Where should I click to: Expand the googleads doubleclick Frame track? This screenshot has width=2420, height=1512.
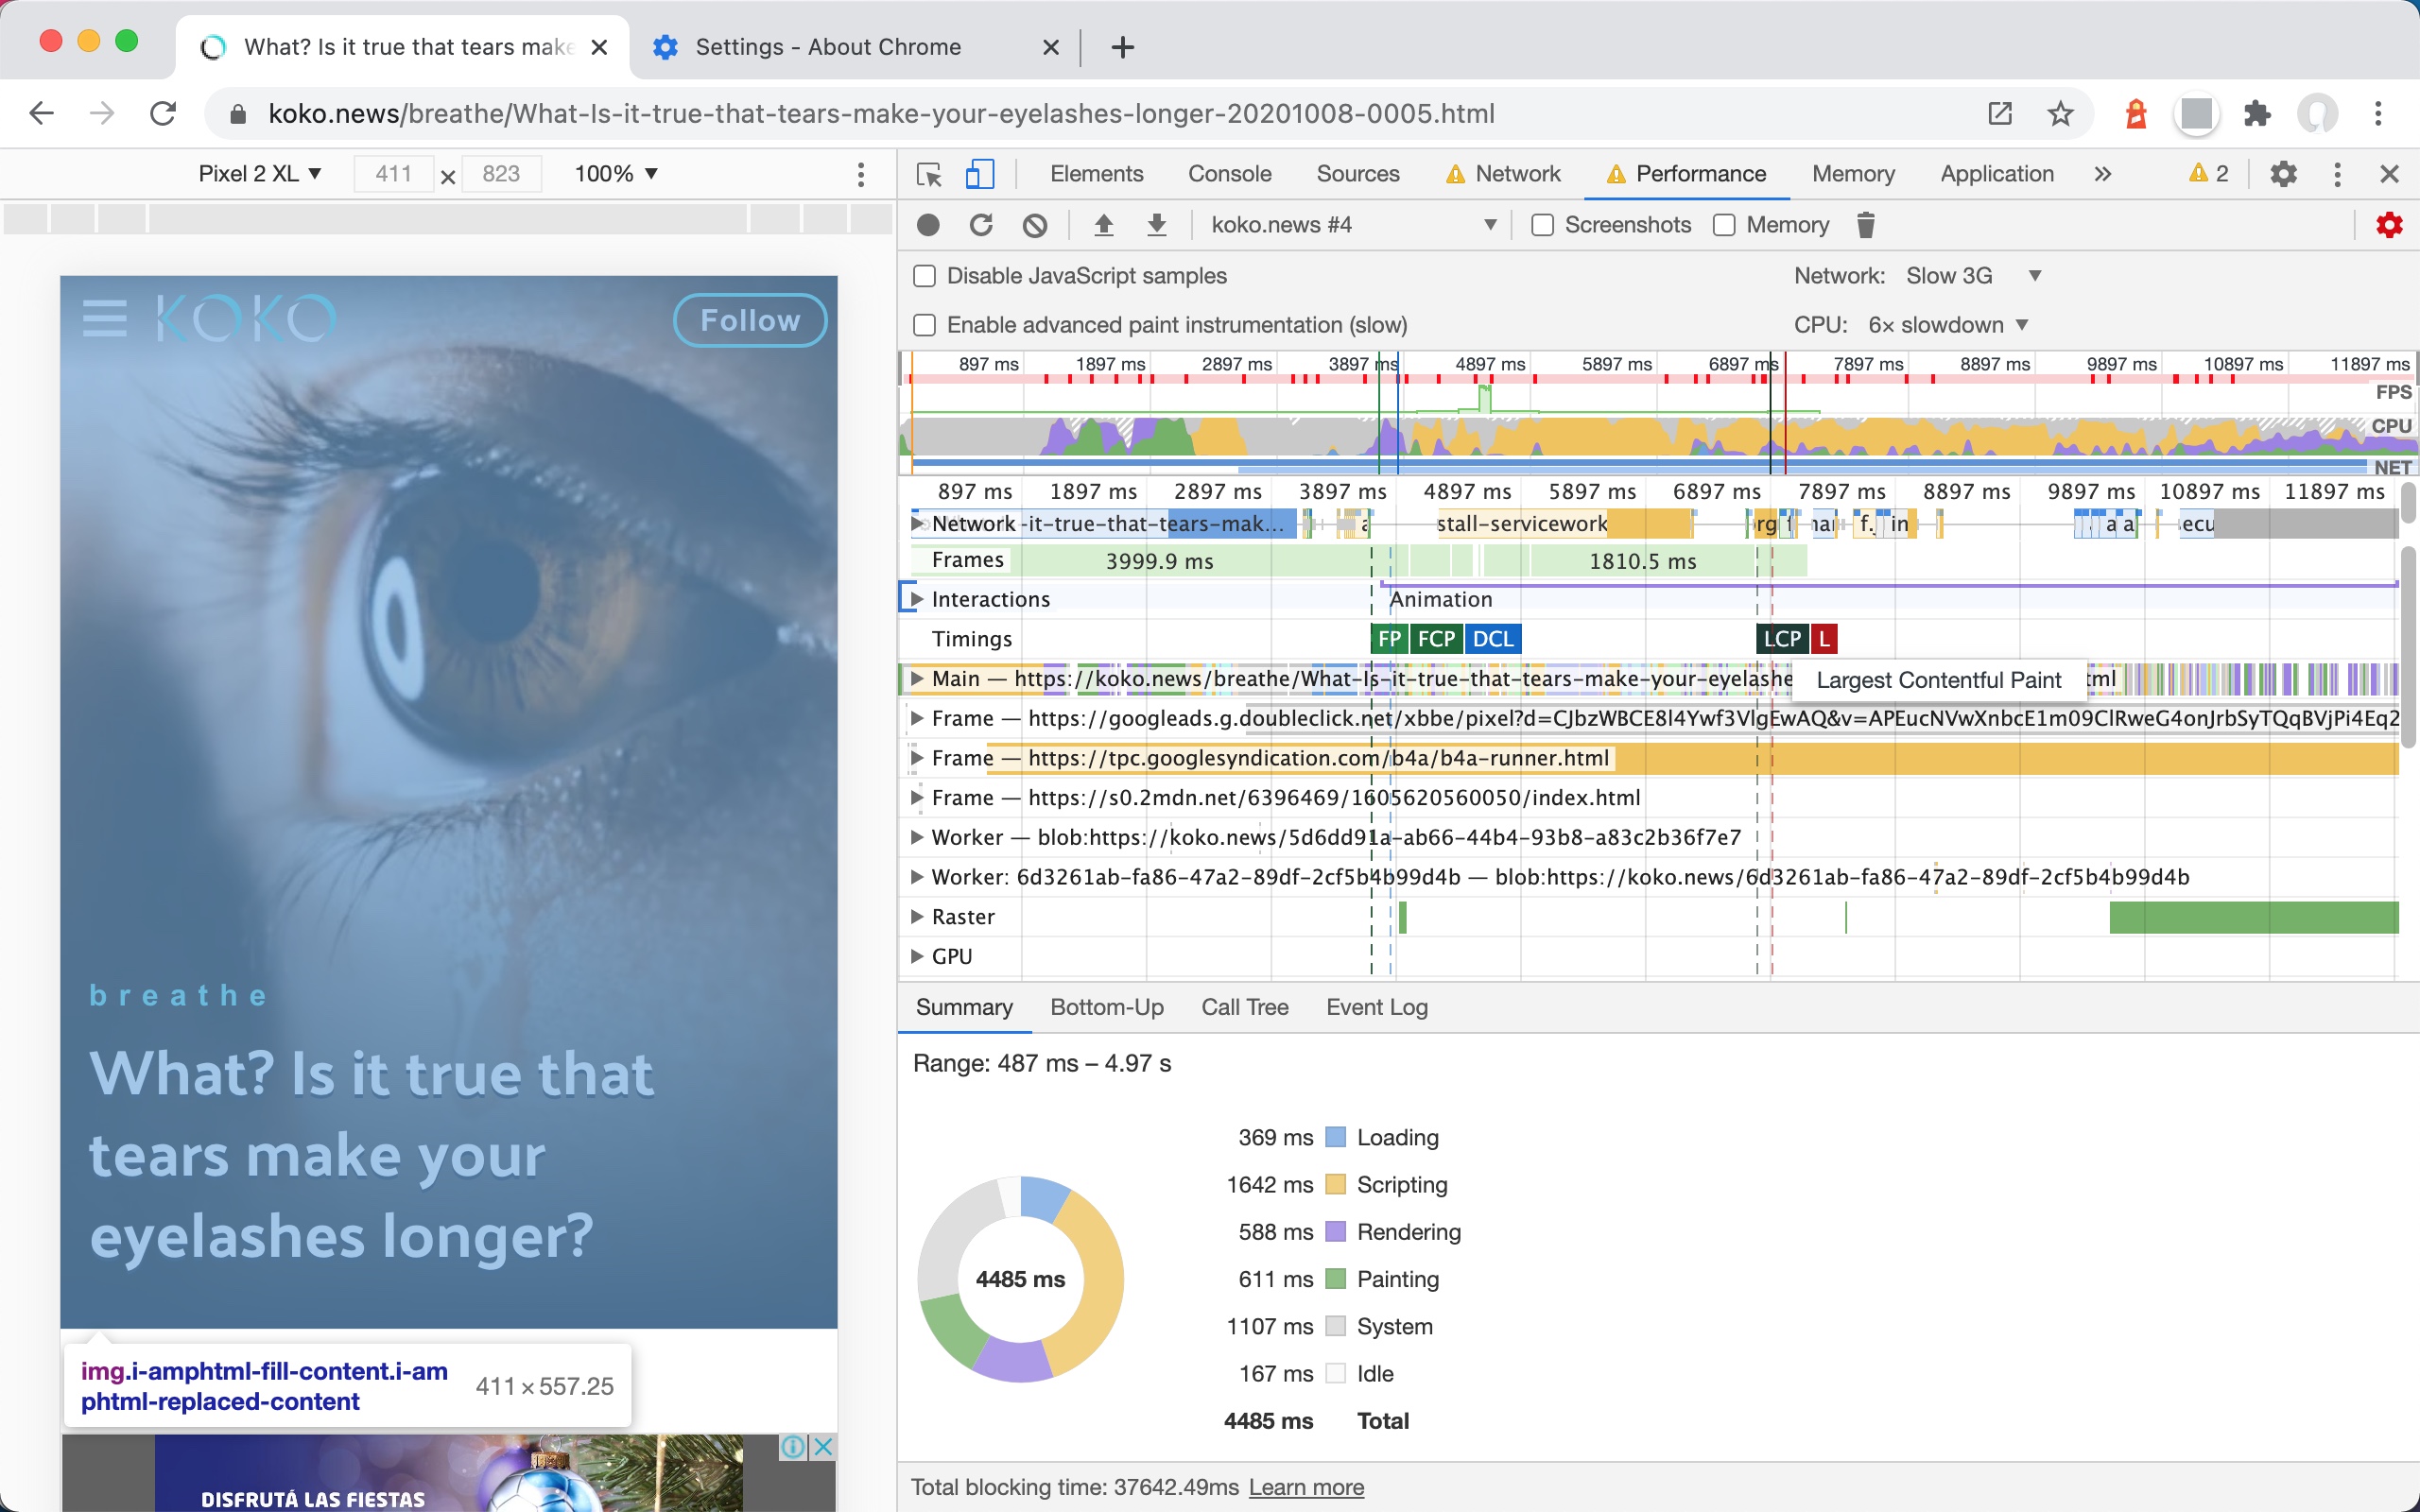(916, 718)
